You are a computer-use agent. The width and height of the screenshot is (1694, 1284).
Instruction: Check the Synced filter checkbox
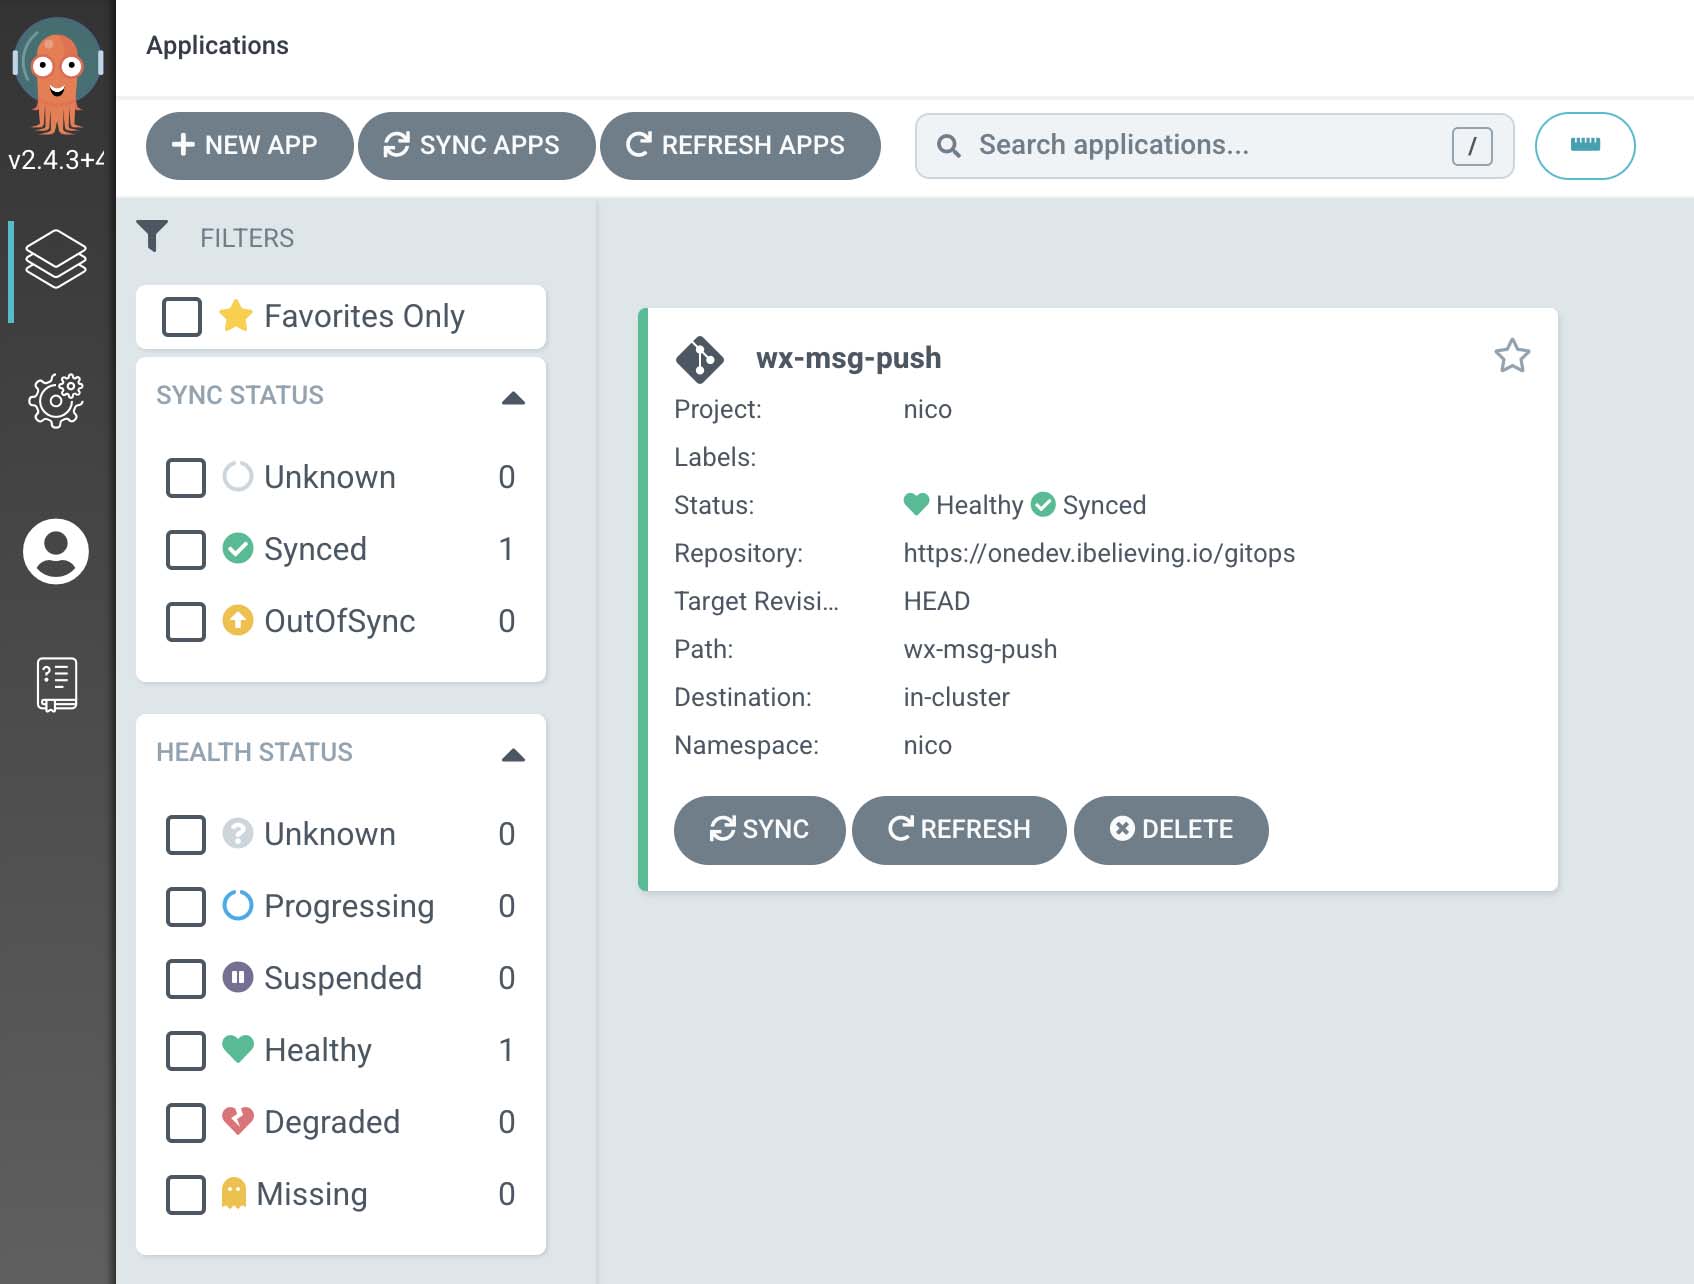(186, 550)
